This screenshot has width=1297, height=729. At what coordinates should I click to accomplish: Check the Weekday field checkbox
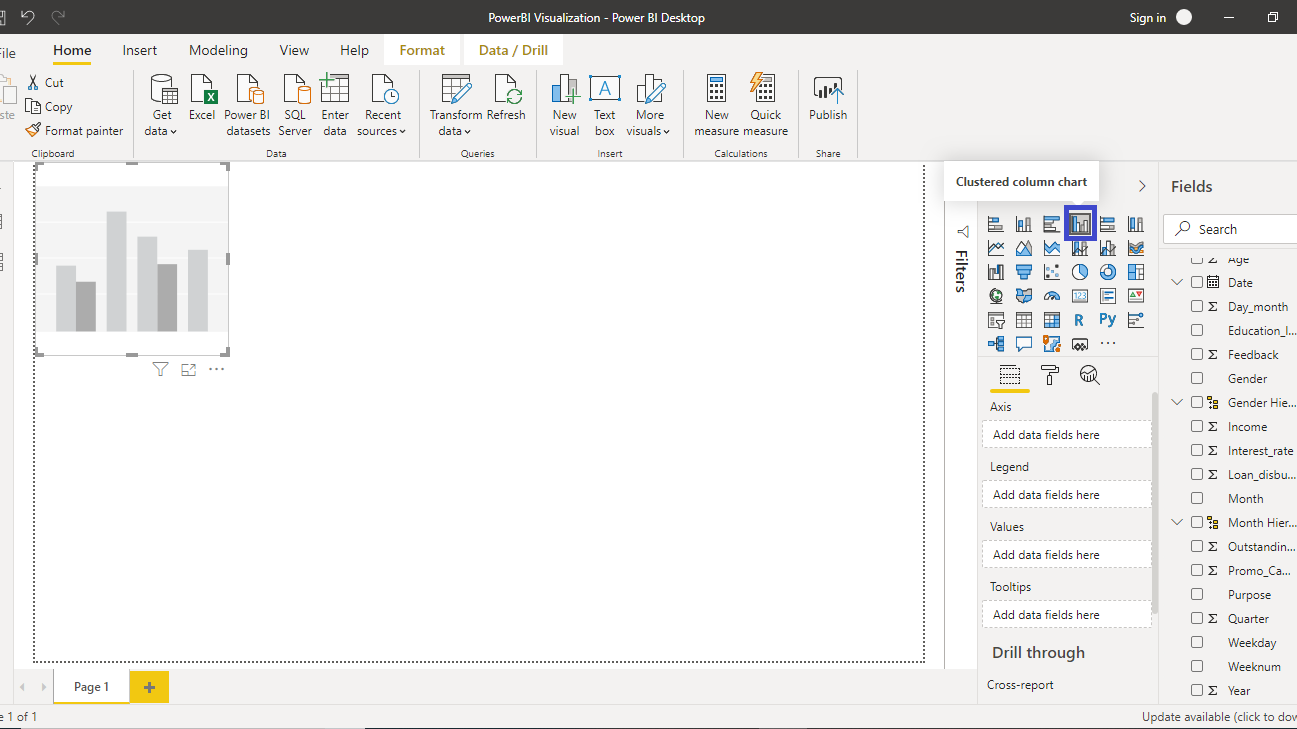(x=1197, y=642)
